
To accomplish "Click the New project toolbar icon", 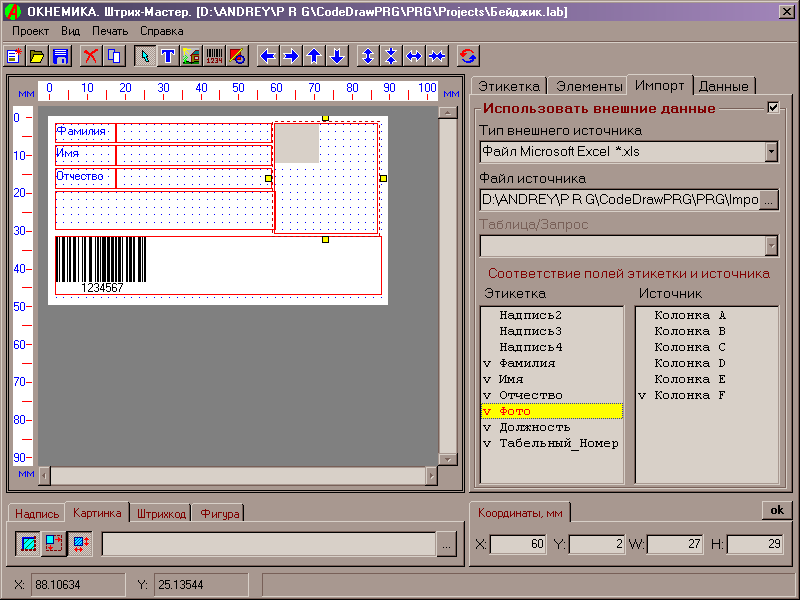I will [14, 56].
